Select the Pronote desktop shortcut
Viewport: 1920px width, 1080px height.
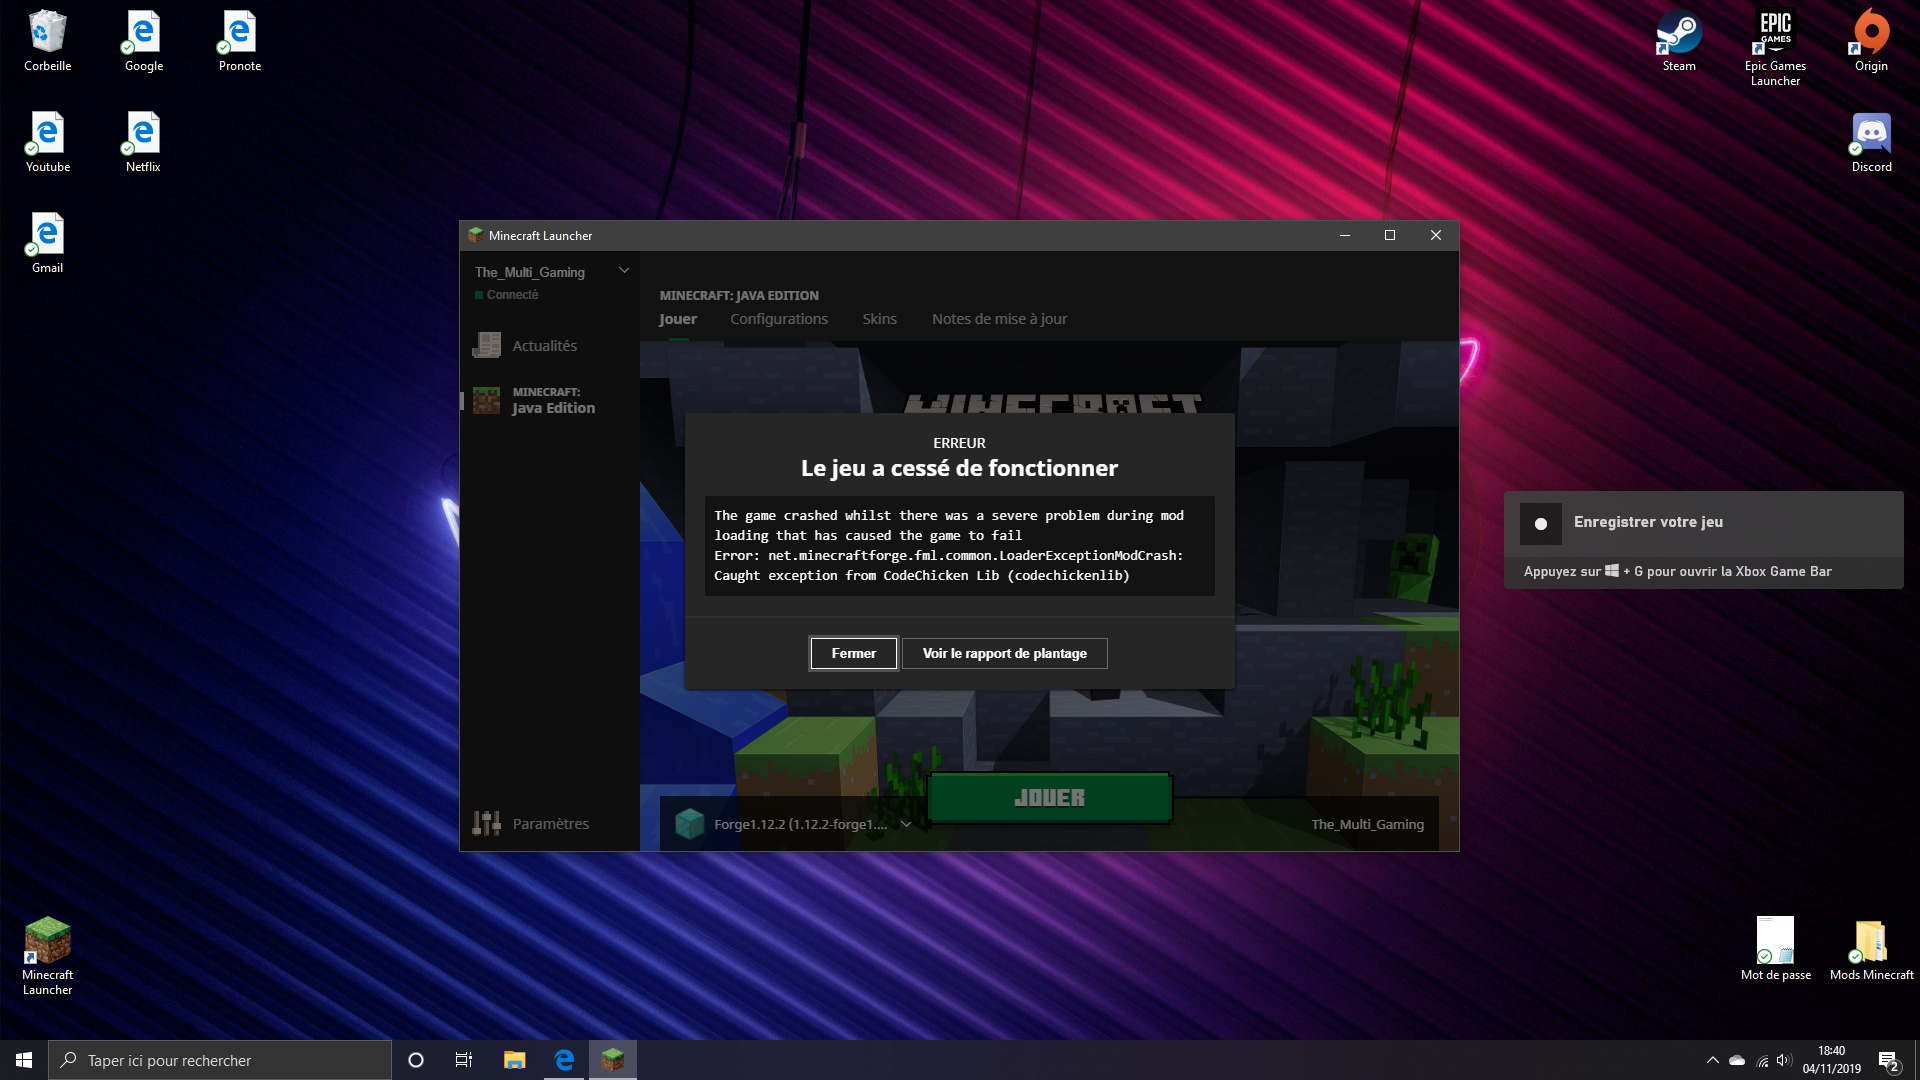(240, 41)
